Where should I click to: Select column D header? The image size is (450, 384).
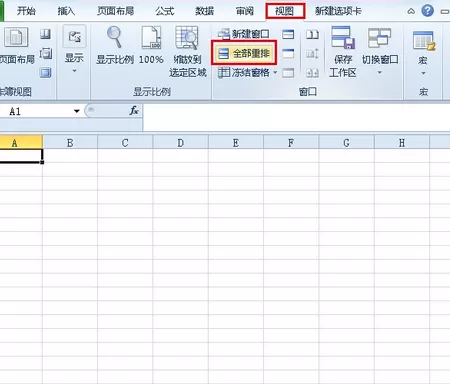[x=180, y=143]
